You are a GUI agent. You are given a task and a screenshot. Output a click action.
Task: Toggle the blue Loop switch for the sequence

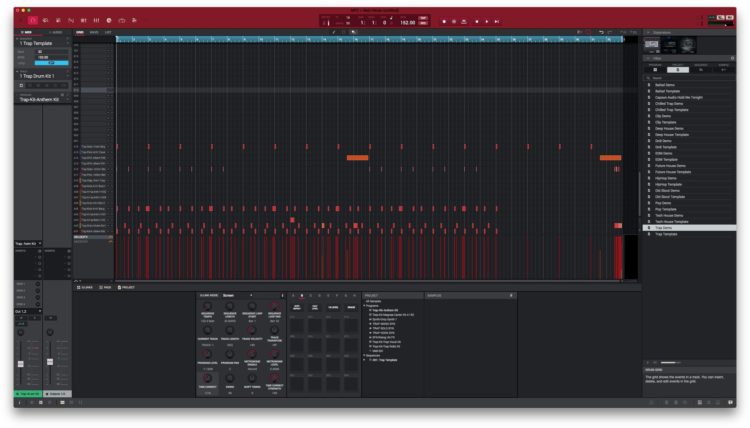coord(51,63)
